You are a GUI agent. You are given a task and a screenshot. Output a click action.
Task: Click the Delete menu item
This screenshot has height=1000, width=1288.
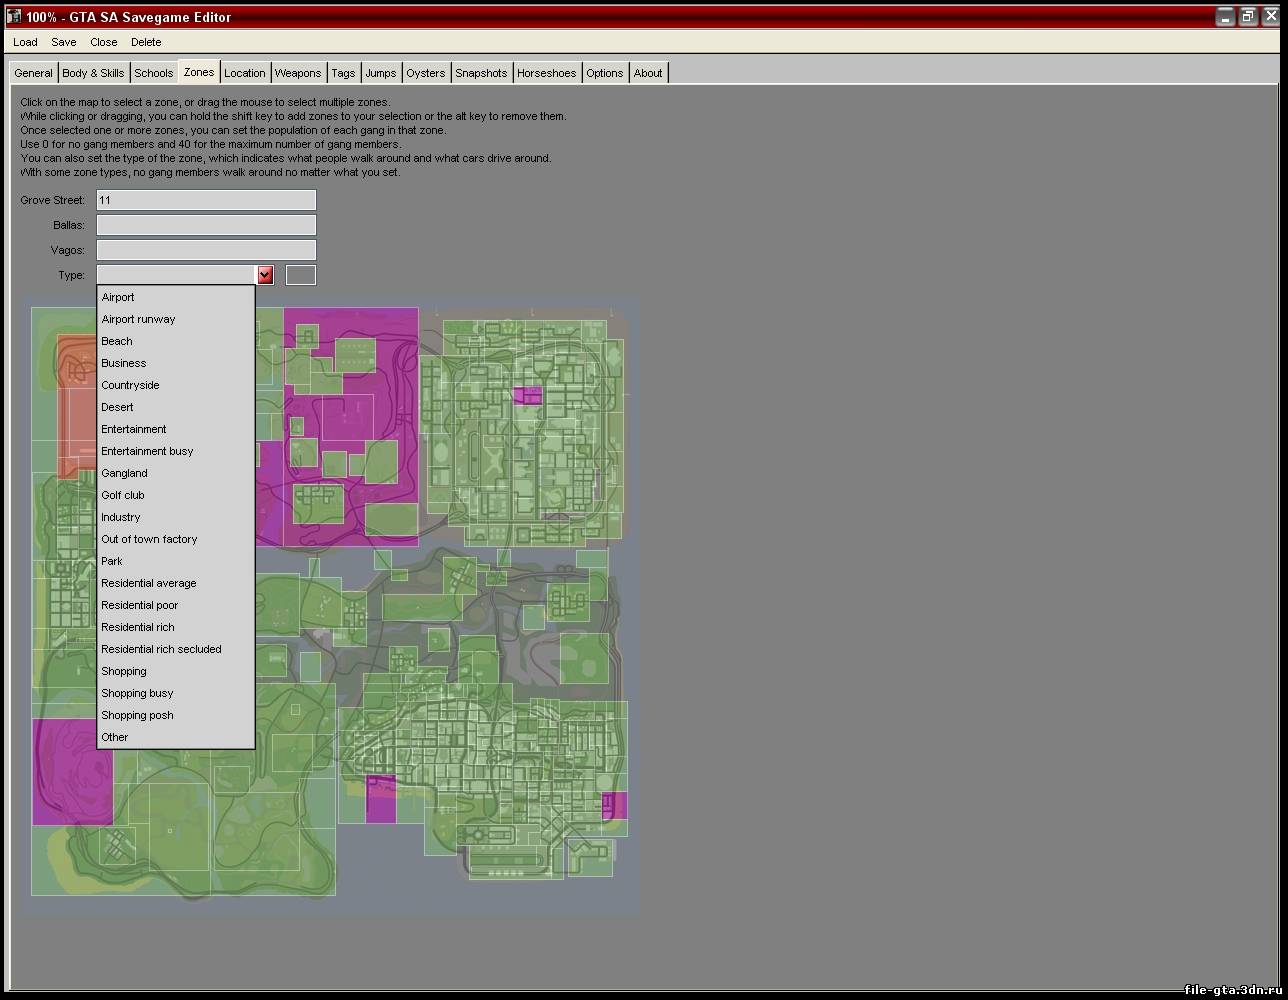click(x=146, y=42)
